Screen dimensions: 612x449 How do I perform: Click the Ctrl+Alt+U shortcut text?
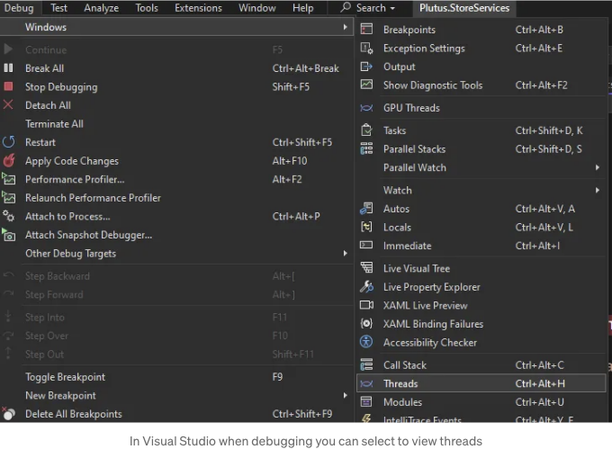tap(539, 402)
